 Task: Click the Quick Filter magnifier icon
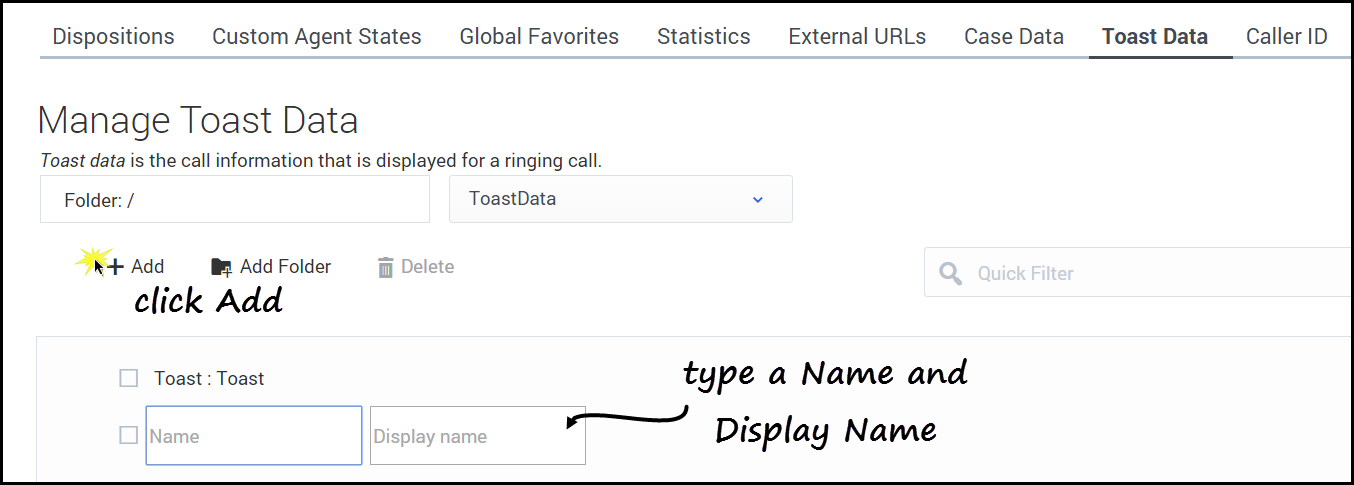click(x=951, y=274)
